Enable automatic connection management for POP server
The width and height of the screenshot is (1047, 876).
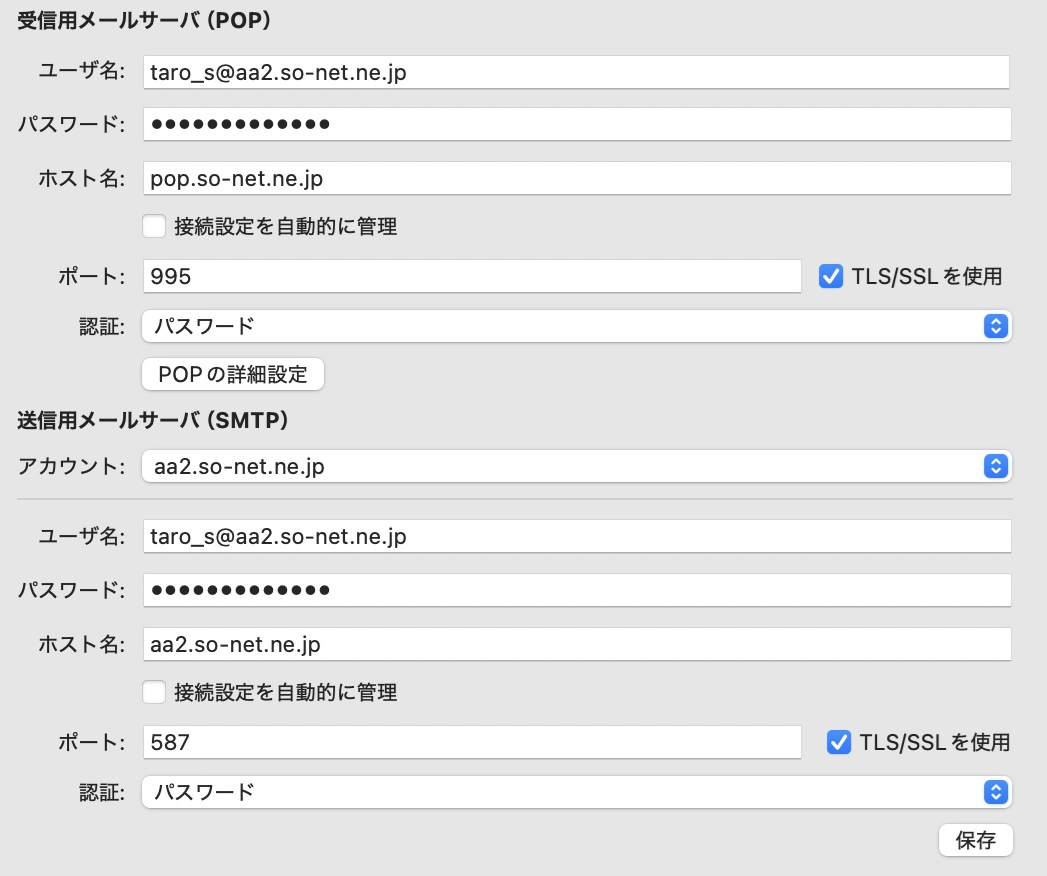[154, 227]
